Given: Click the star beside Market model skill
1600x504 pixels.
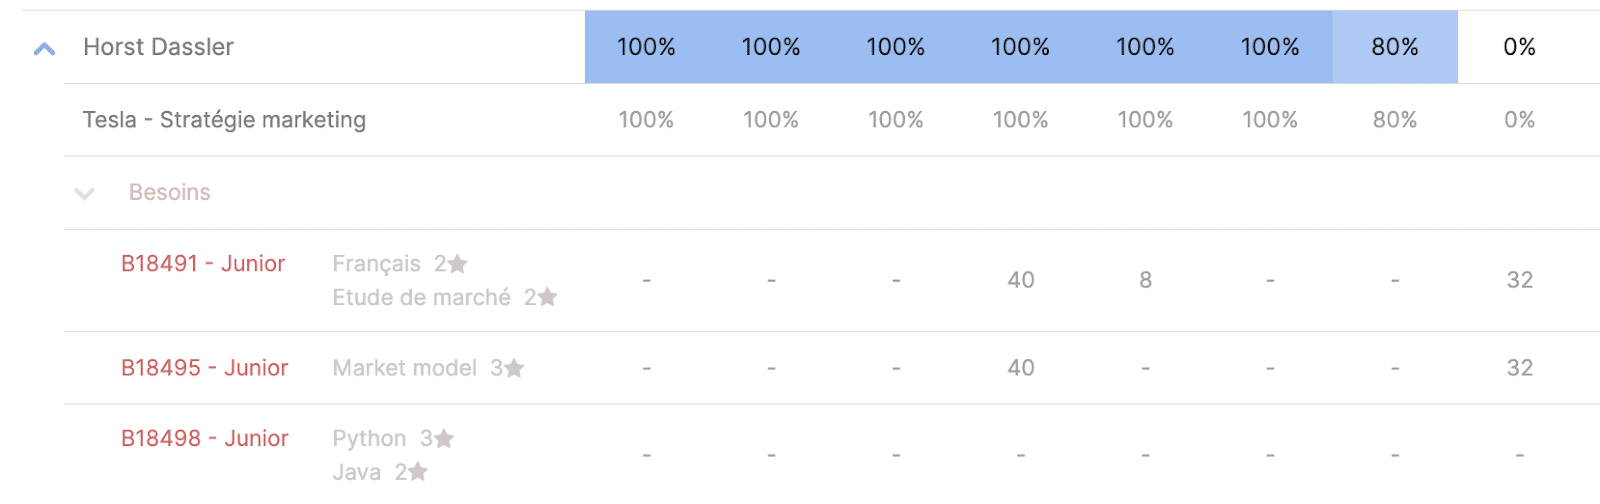Looking at the screenshot, I should 514,368.
